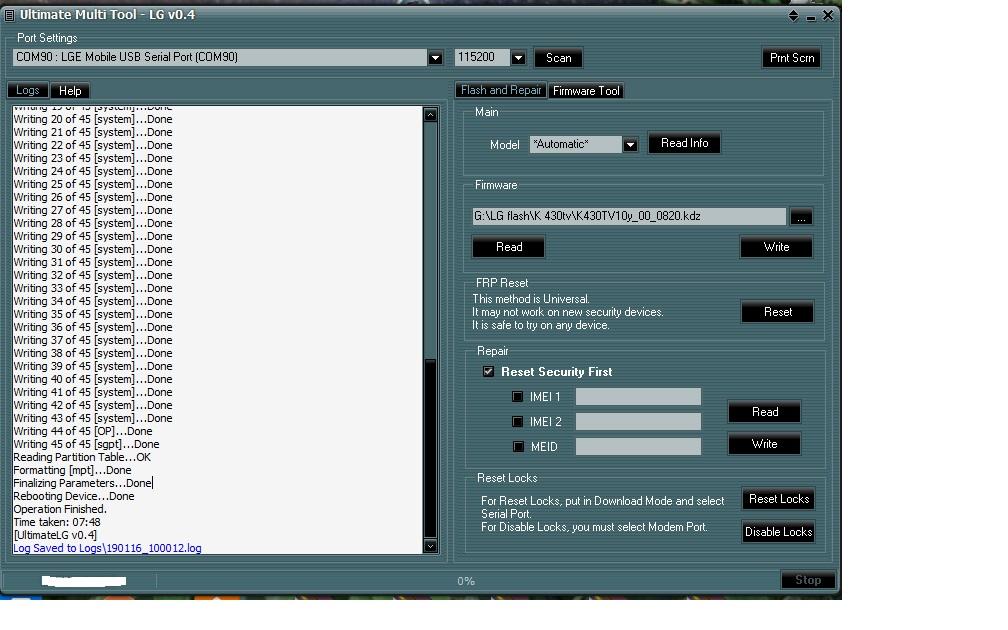Click Write button in Repair section
Viewport: 1008px width, 630px height.
764,444
